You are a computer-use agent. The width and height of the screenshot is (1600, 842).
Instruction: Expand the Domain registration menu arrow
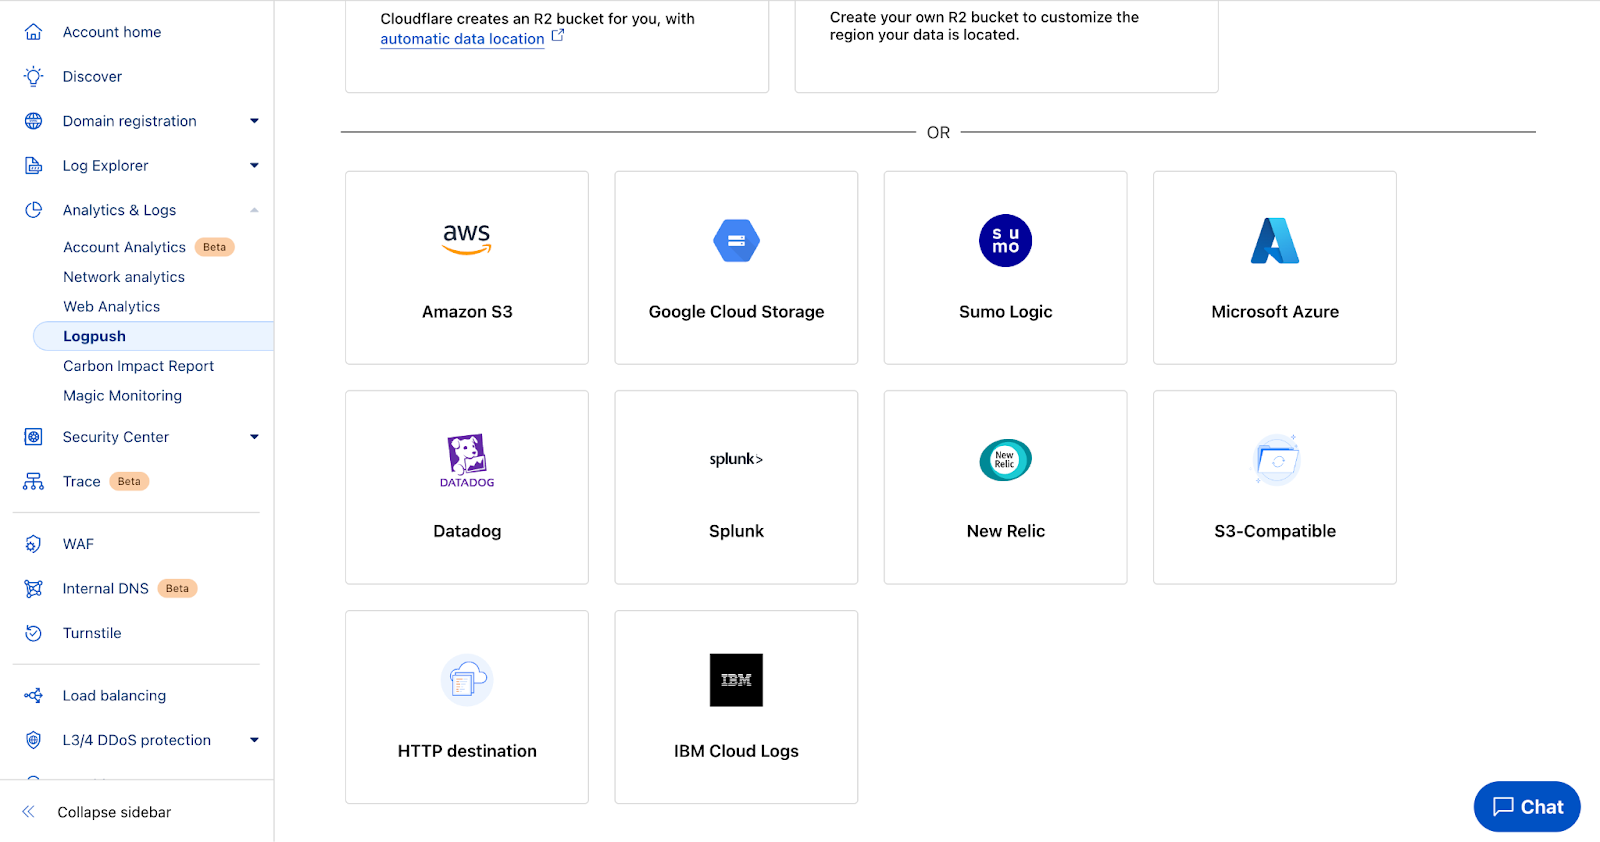point(254,121)
